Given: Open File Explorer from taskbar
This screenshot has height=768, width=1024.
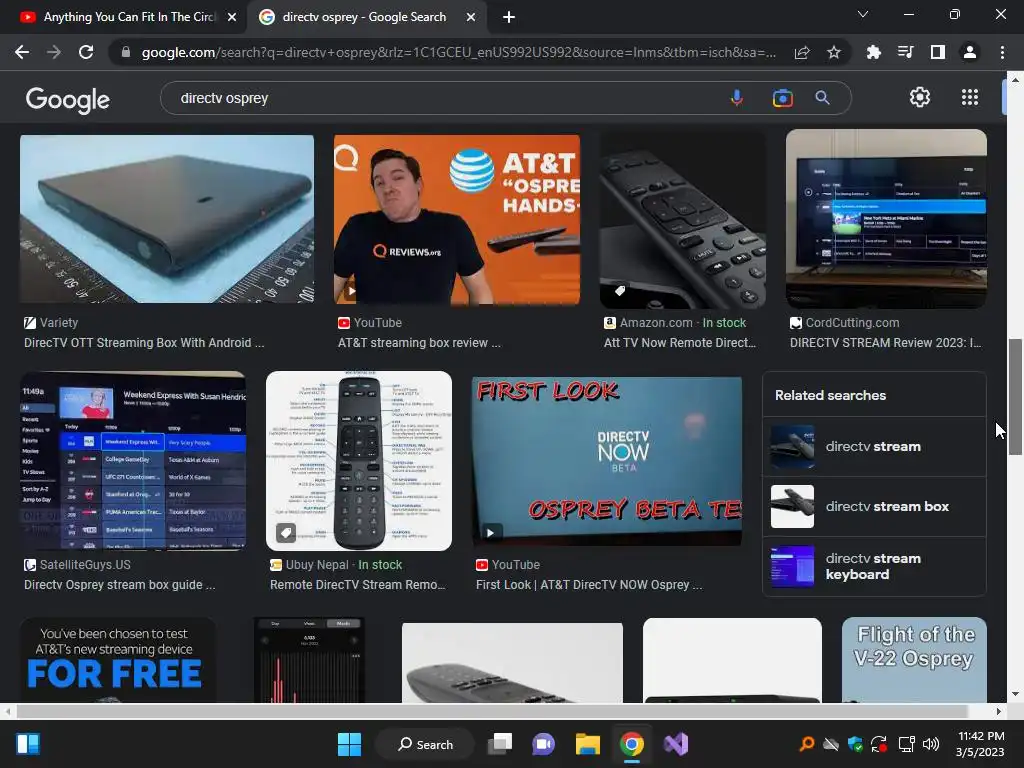Looking at the screenshot, I should (588, 744).
